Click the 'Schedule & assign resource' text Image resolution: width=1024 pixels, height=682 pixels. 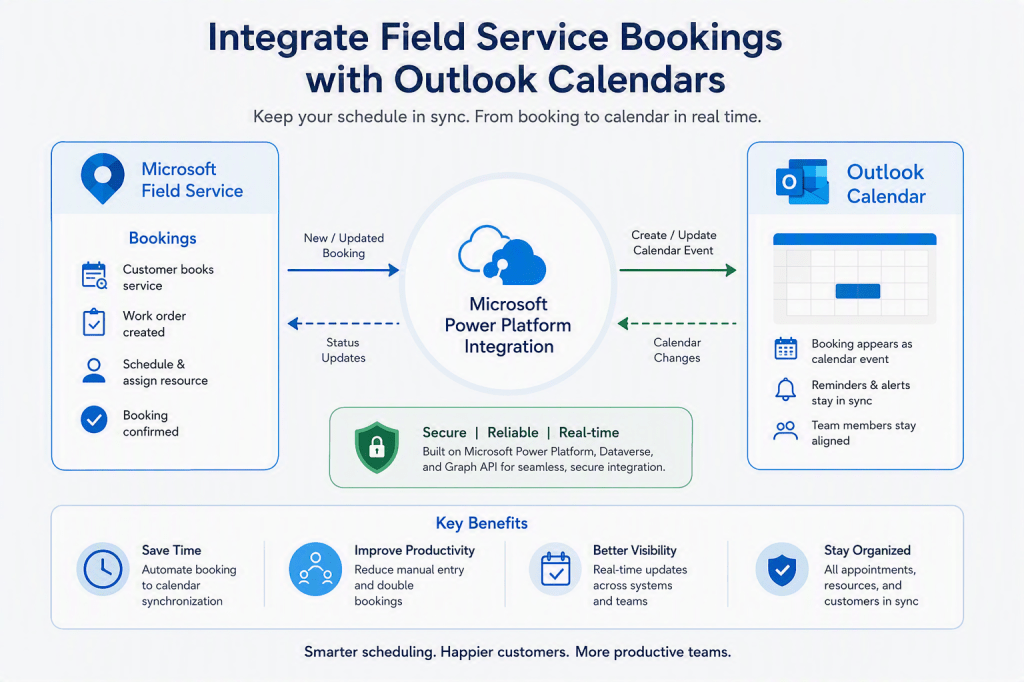[x=165, y=372]
